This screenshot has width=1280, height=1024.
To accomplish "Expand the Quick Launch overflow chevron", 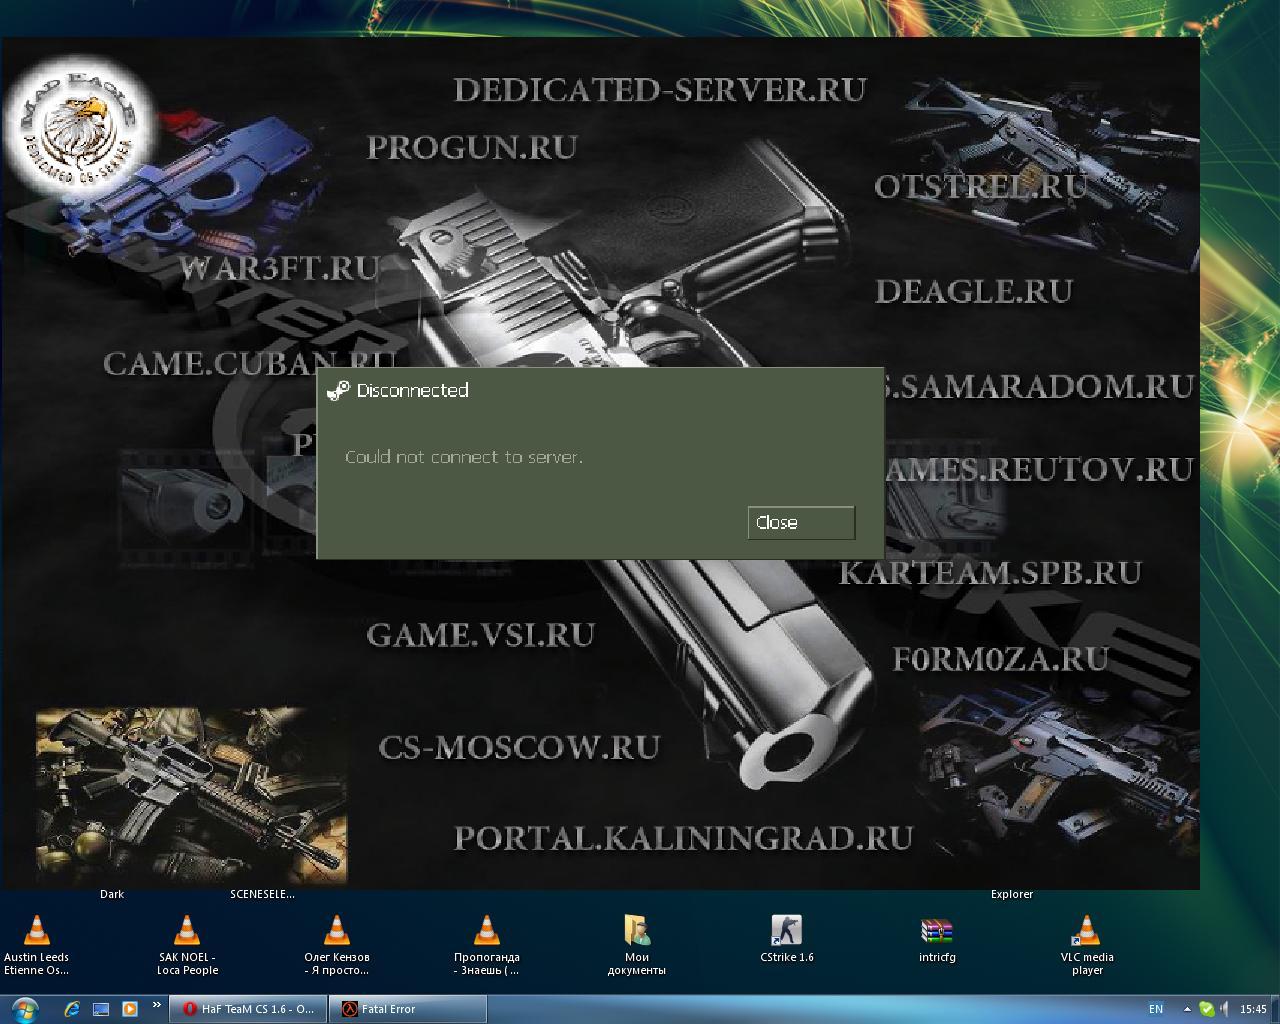I will coord(157,1004).
